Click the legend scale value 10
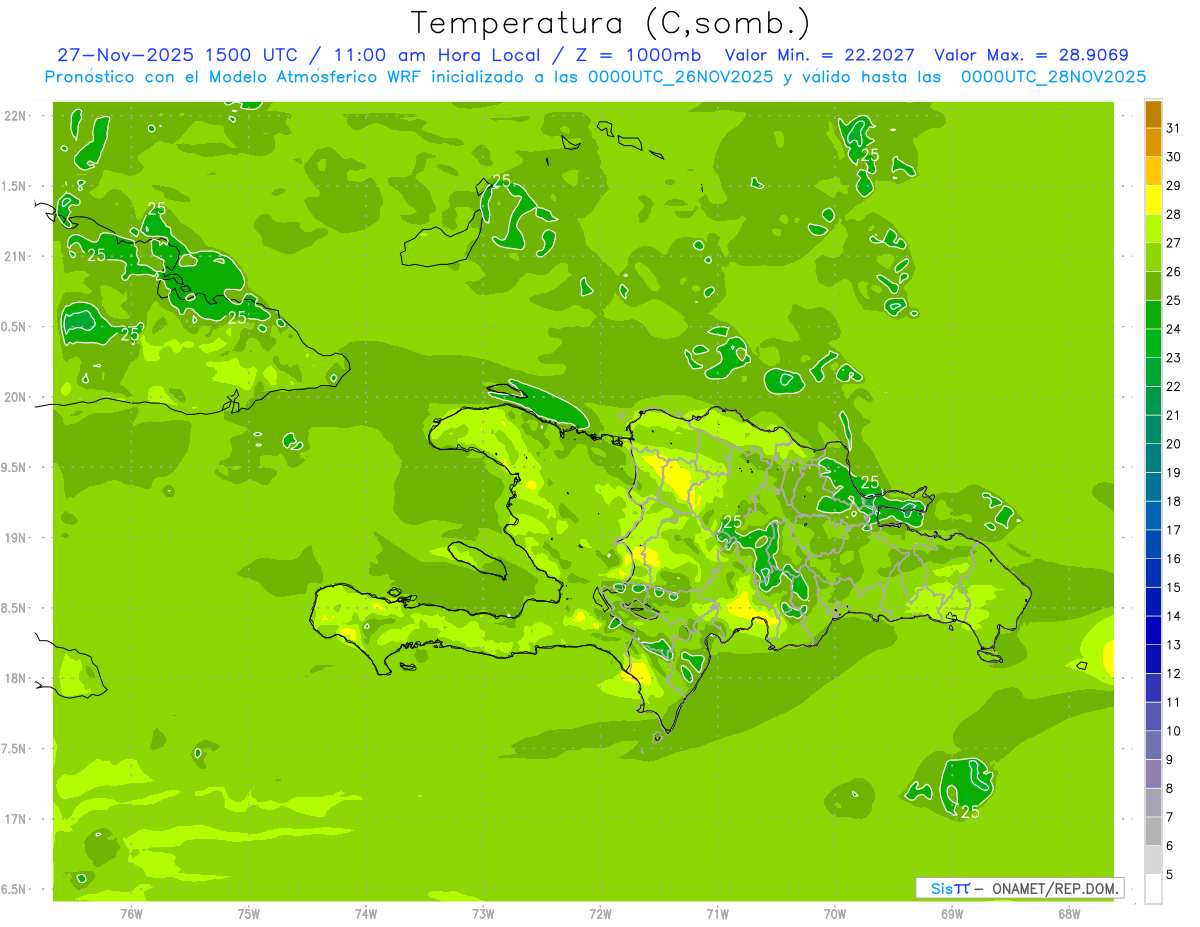The height and width of the screenshot is (927, 1200). click(x=1175, y=731)
